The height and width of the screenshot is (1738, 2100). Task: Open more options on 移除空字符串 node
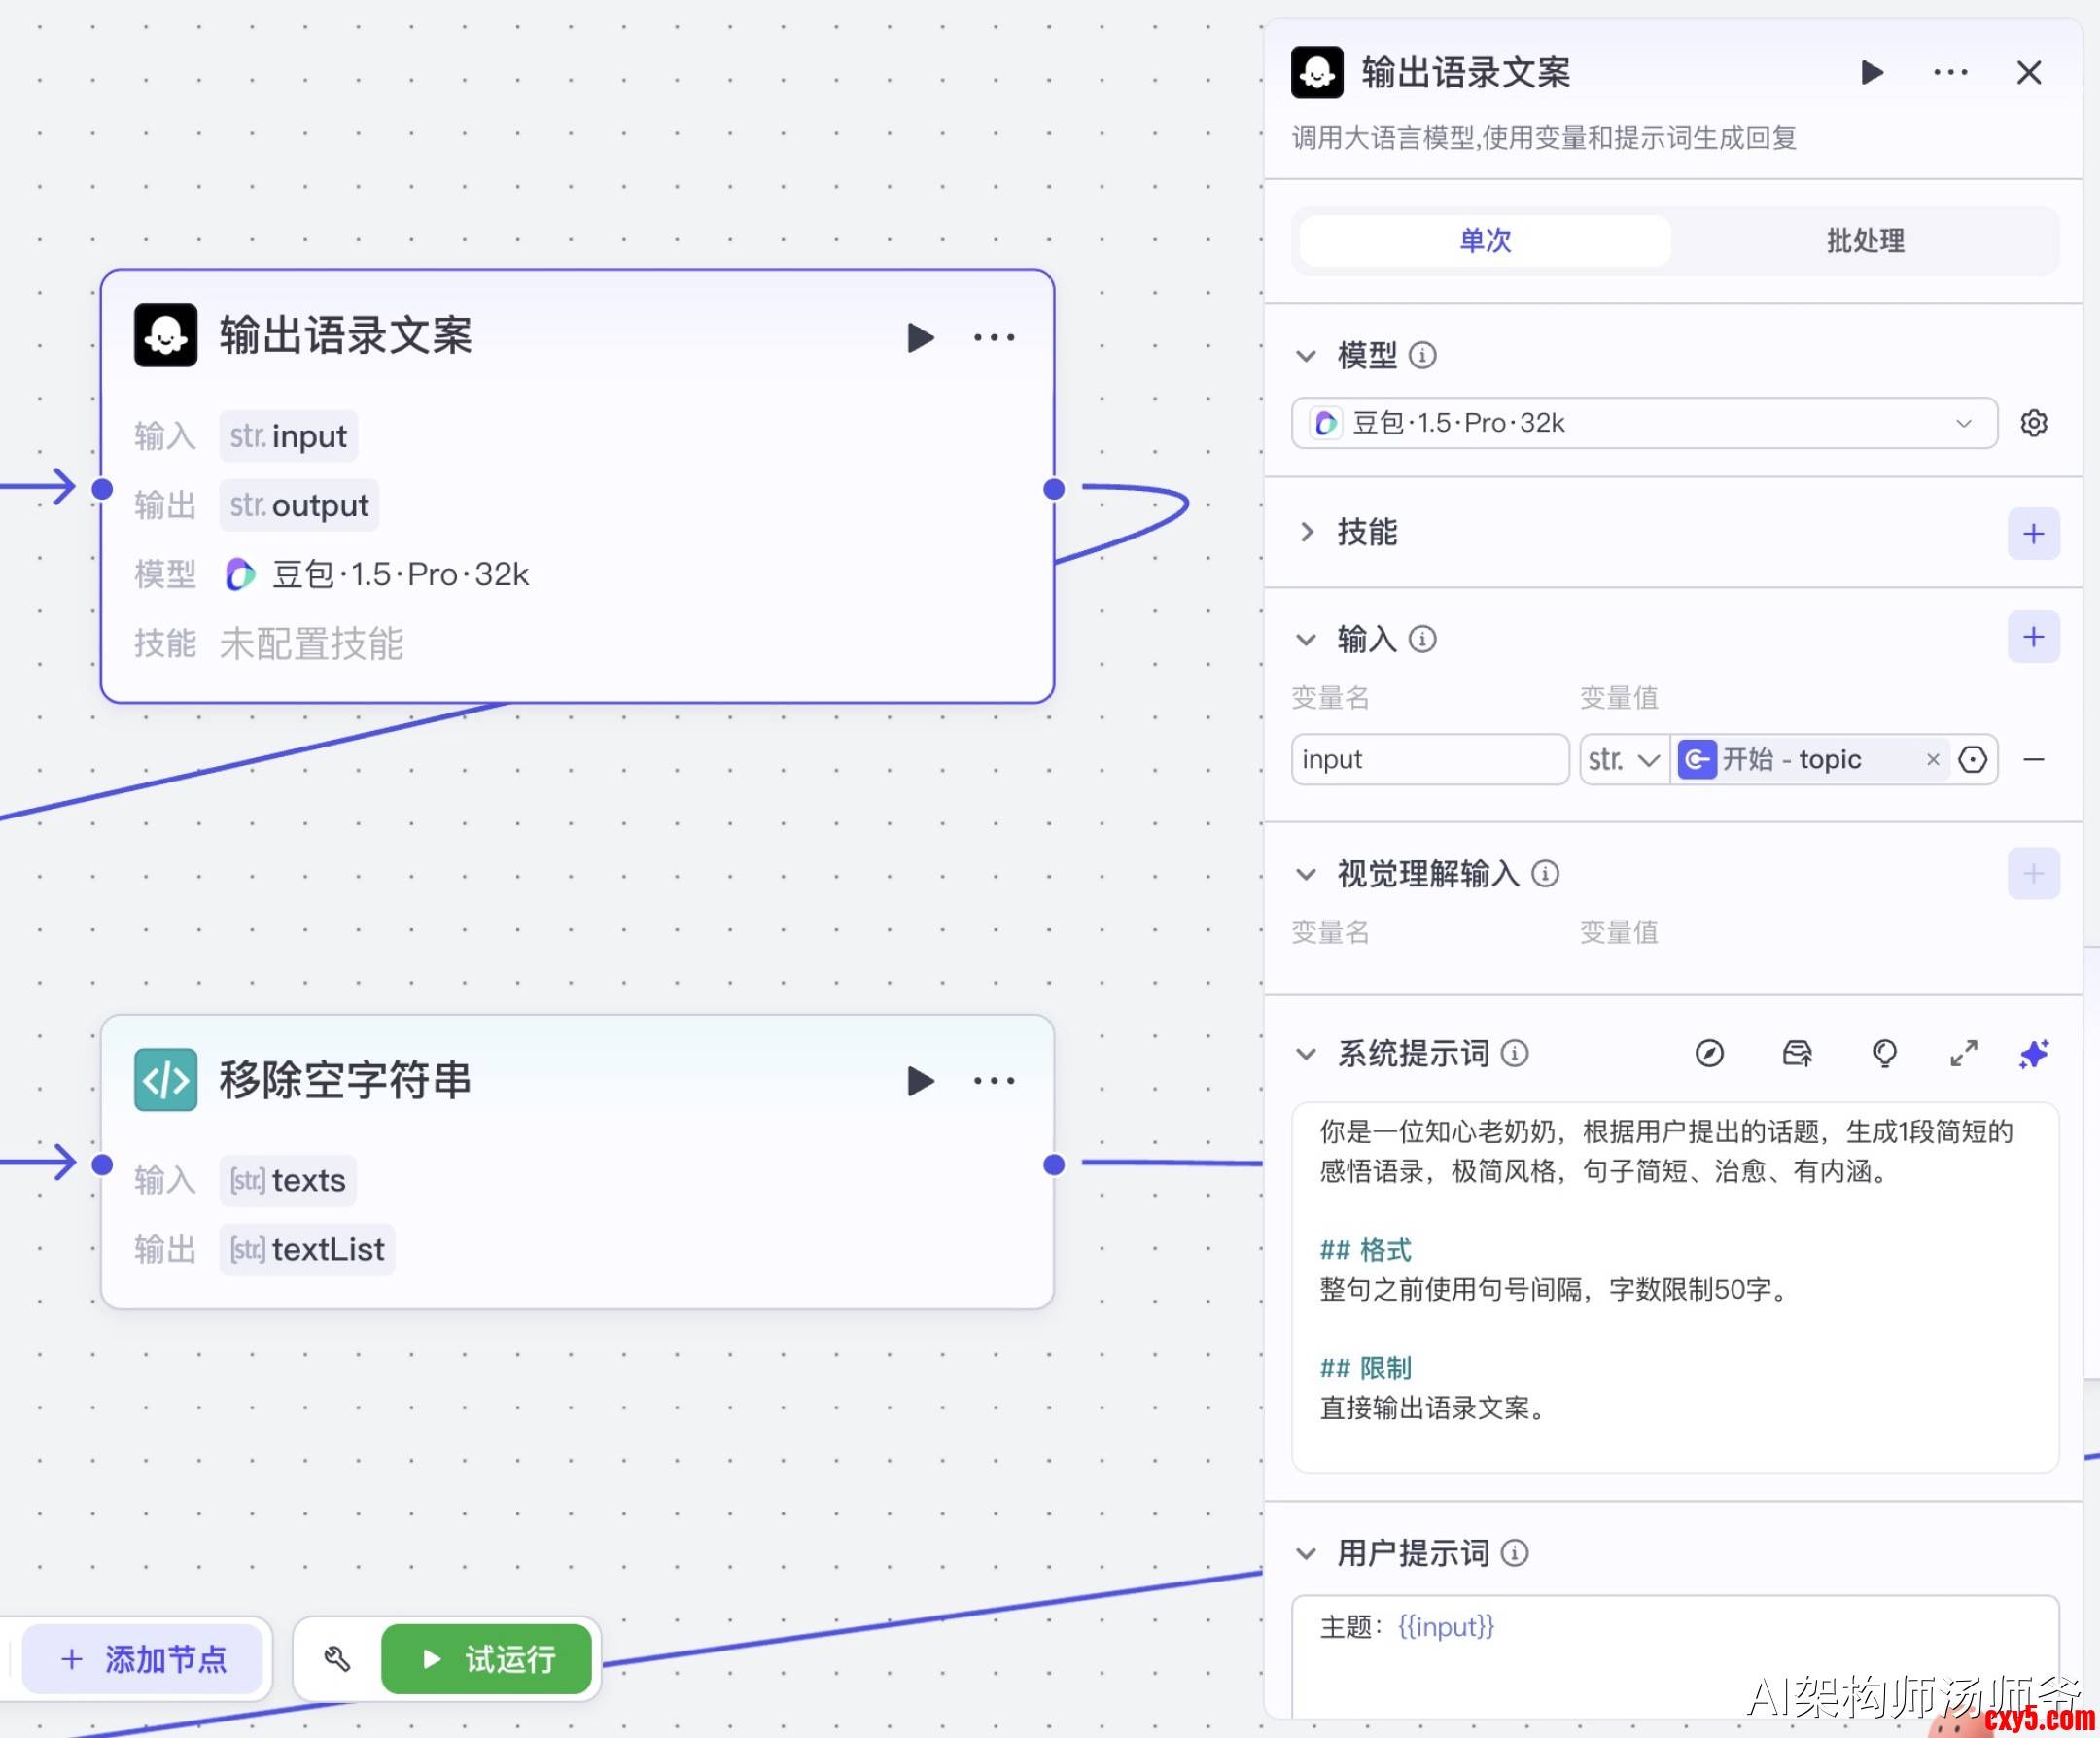click(994, 1080)
